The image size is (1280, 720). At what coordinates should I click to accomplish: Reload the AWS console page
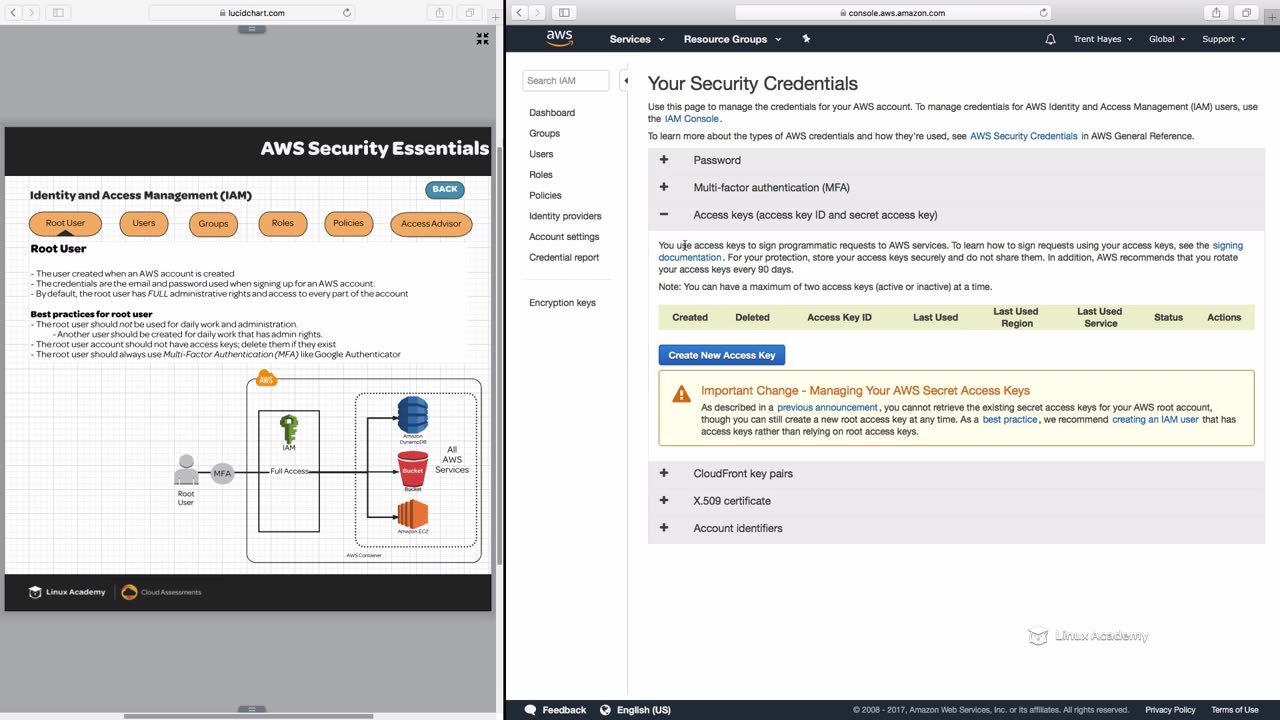(1043, 13)
